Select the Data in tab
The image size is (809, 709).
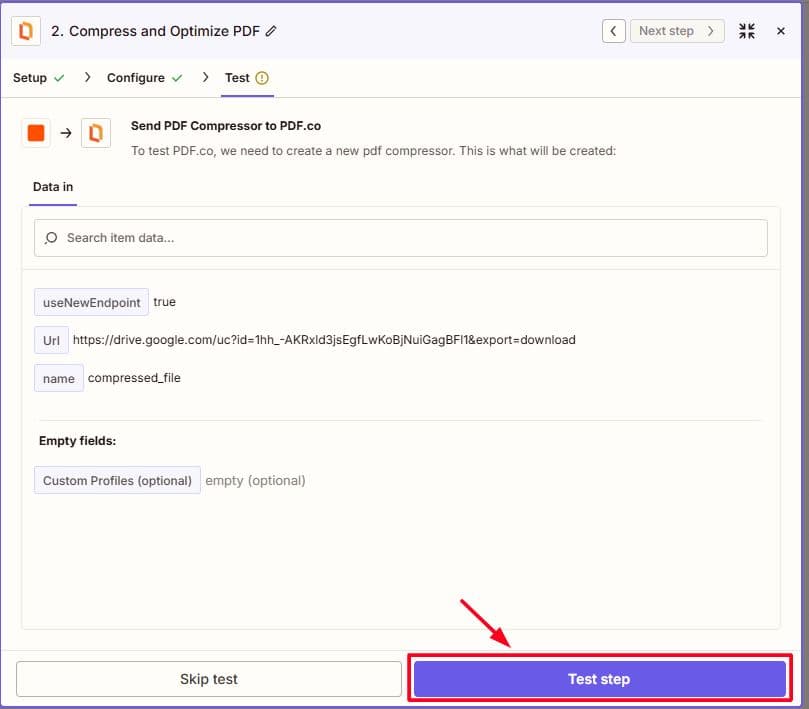point(53,187)
